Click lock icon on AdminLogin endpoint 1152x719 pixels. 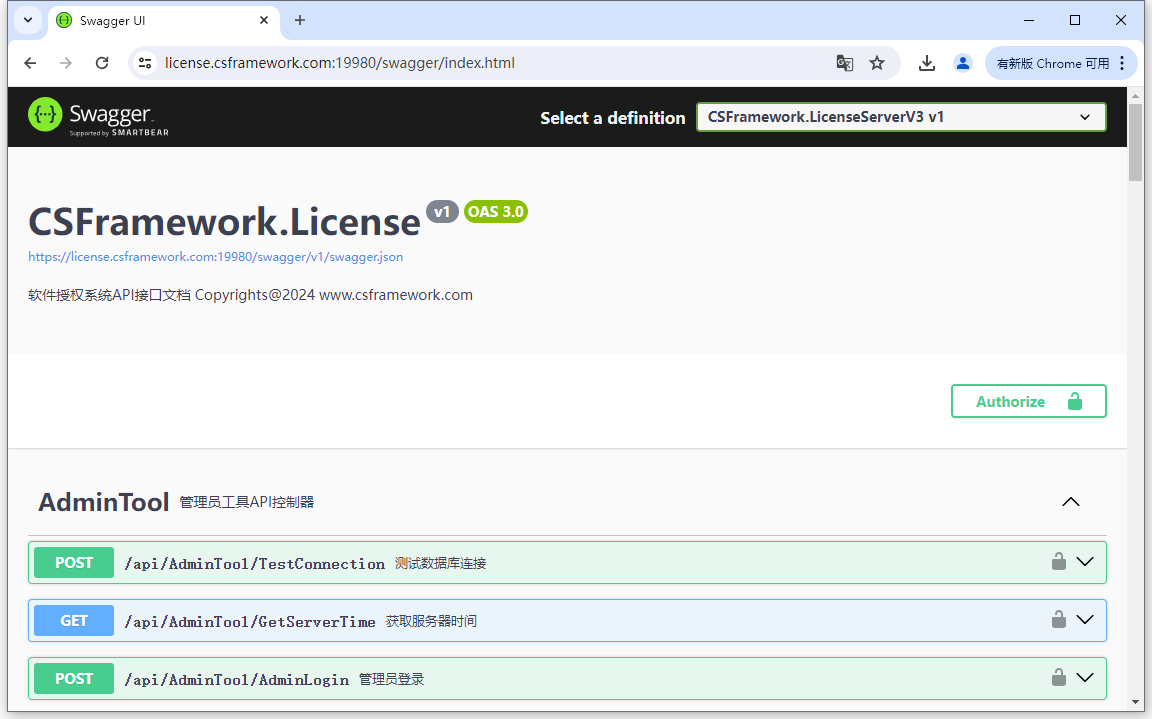point(1059,678)
